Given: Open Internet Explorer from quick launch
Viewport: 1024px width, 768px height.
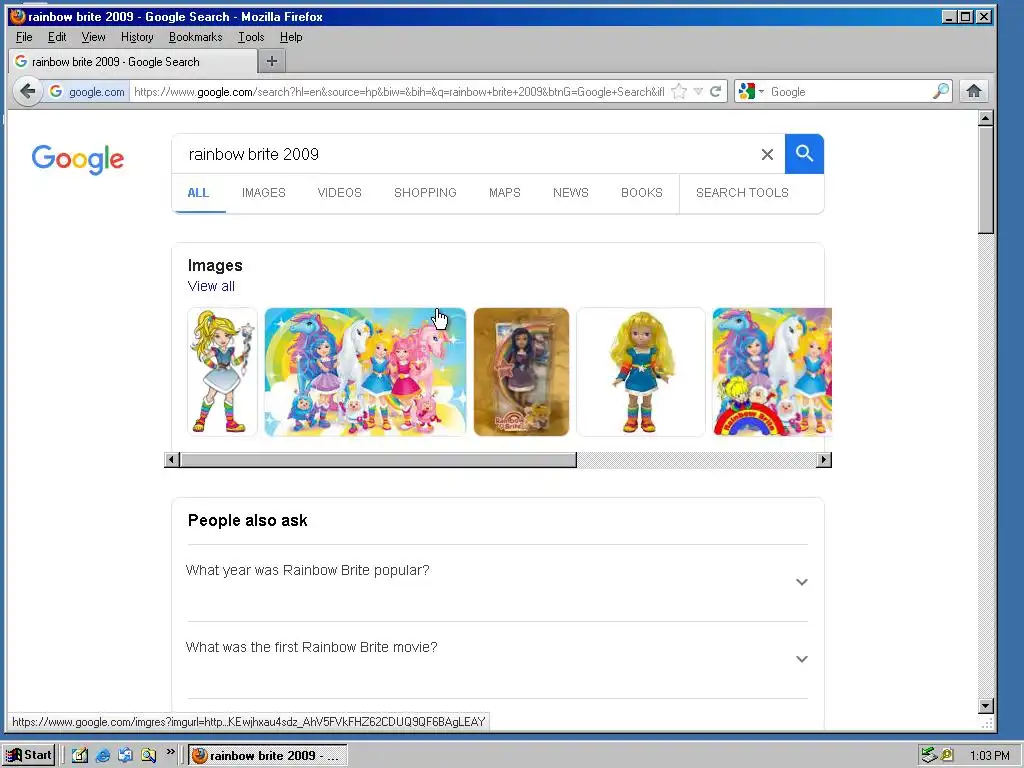Looking at the screenshot, I should (x=103, y=756).
